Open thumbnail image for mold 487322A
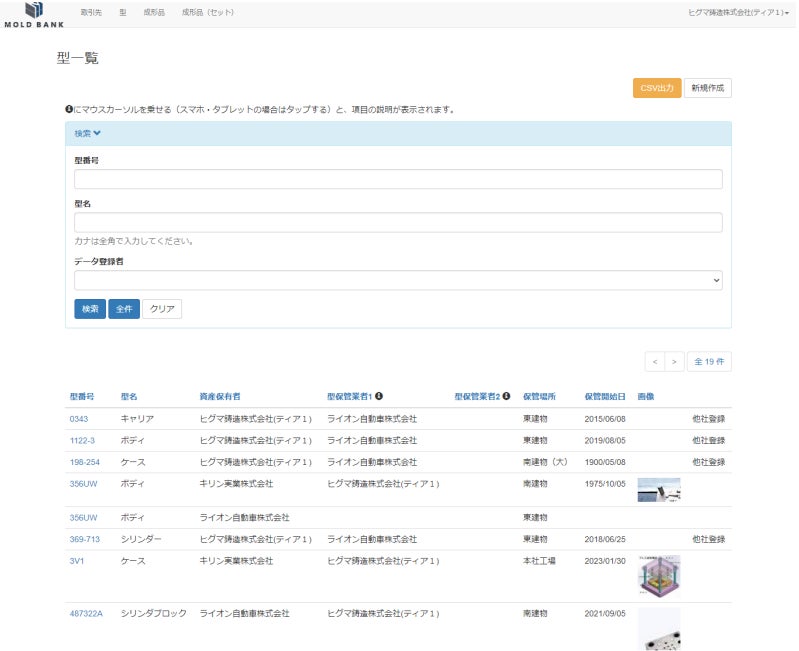This screenshot has height=651, width=799. coord(658,628)
